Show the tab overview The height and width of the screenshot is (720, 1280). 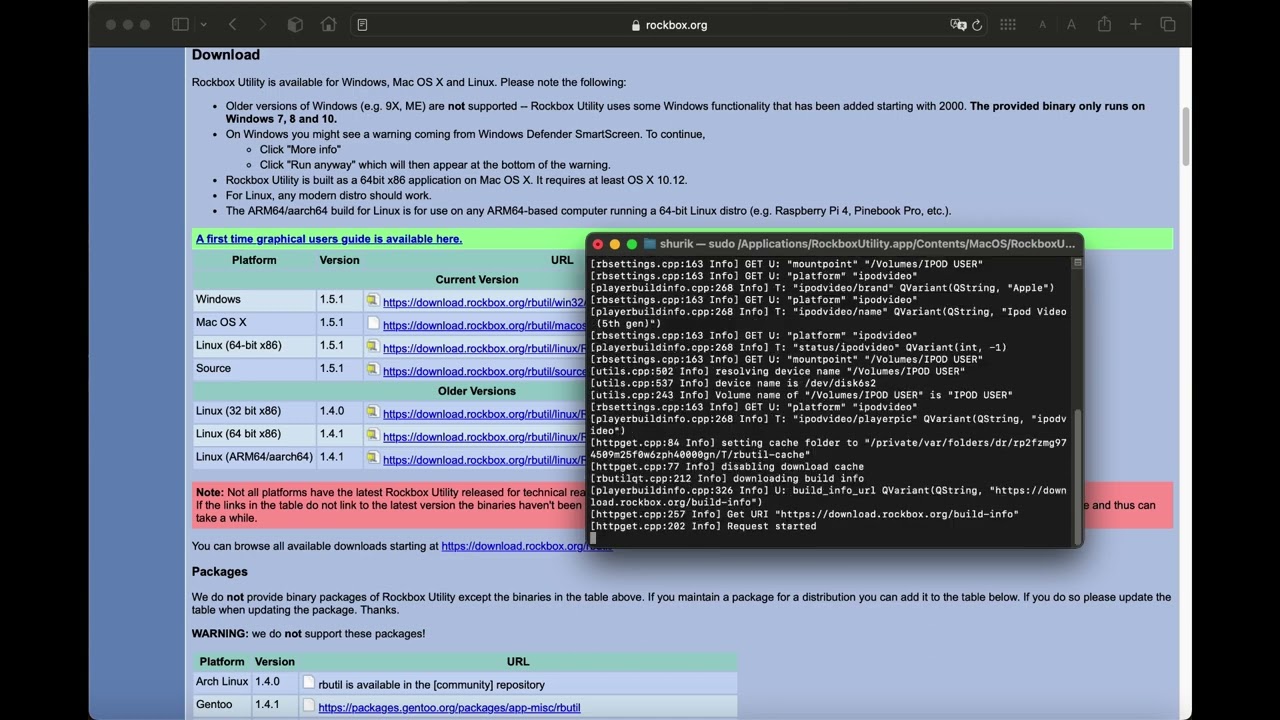[x=1167, y=24]
